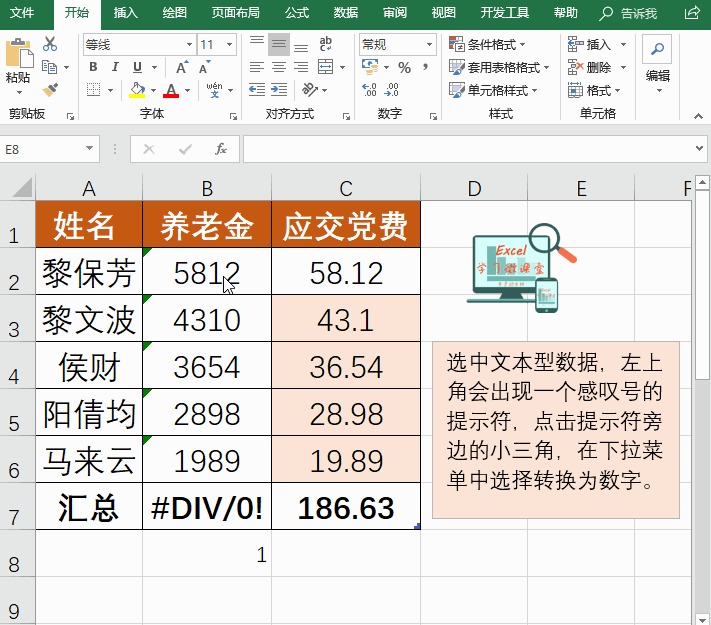
Task: Click vertical scrollbar down arrow
Action: 702,619
